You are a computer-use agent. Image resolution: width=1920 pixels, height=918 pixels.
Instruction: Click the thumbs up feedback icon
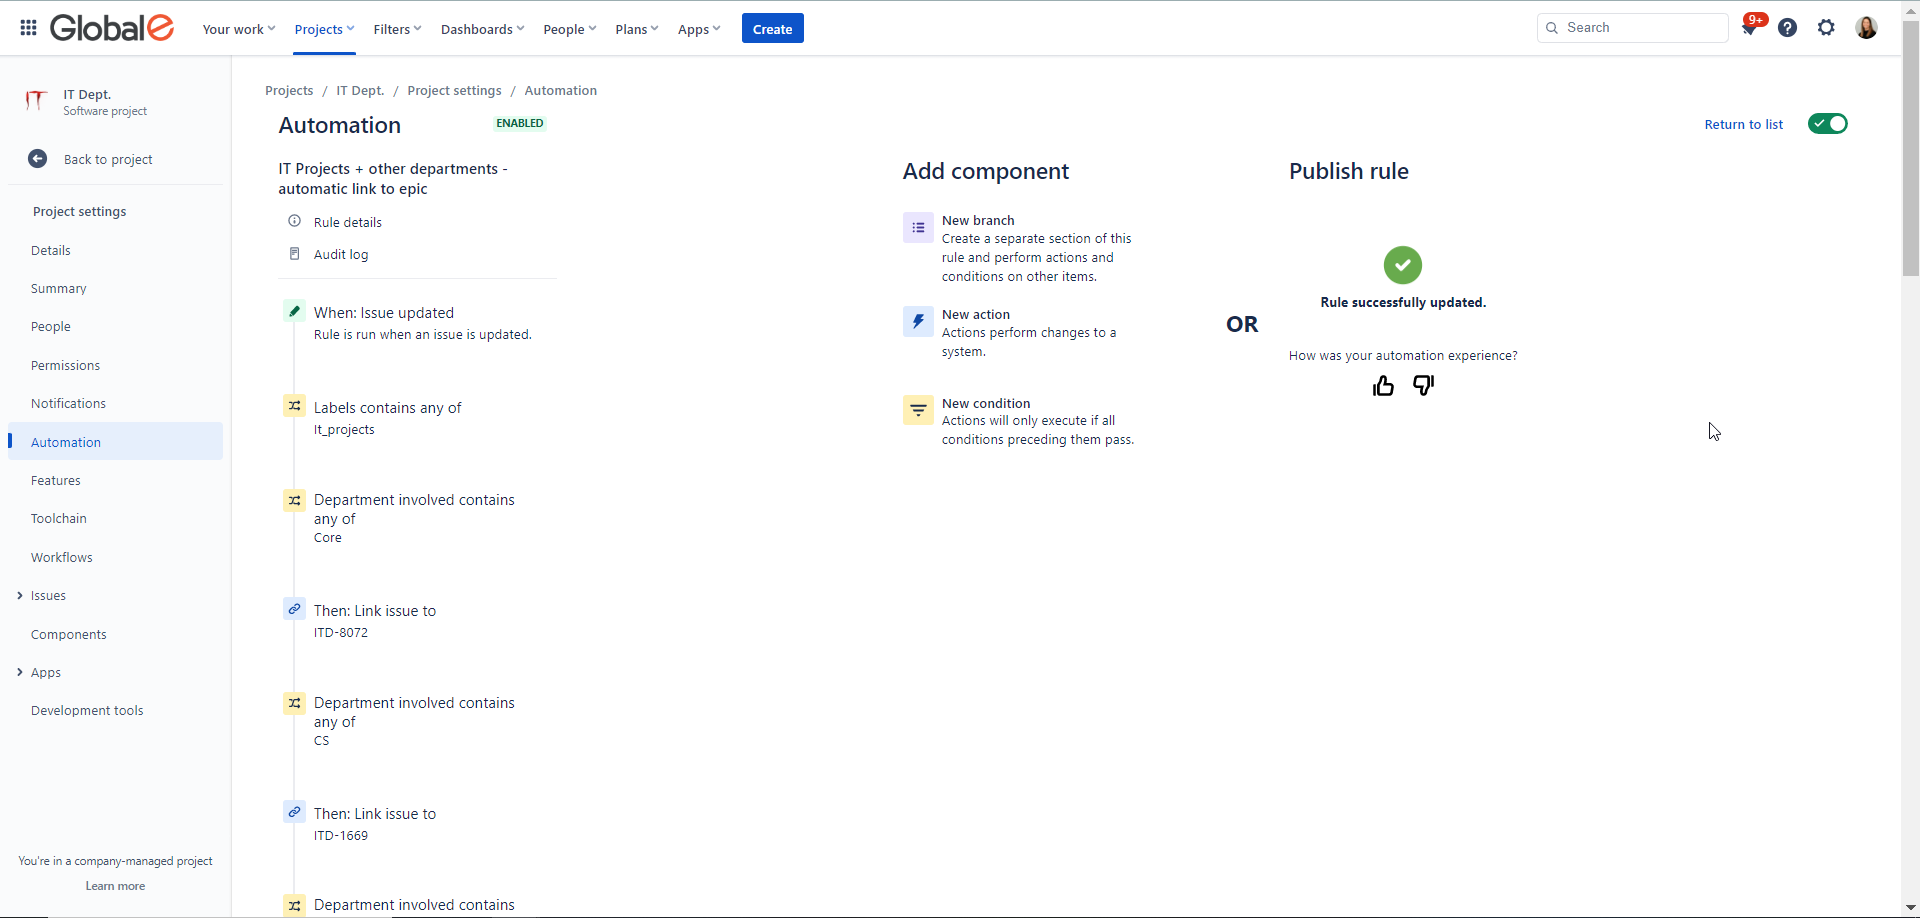(x=1384, y=386)
